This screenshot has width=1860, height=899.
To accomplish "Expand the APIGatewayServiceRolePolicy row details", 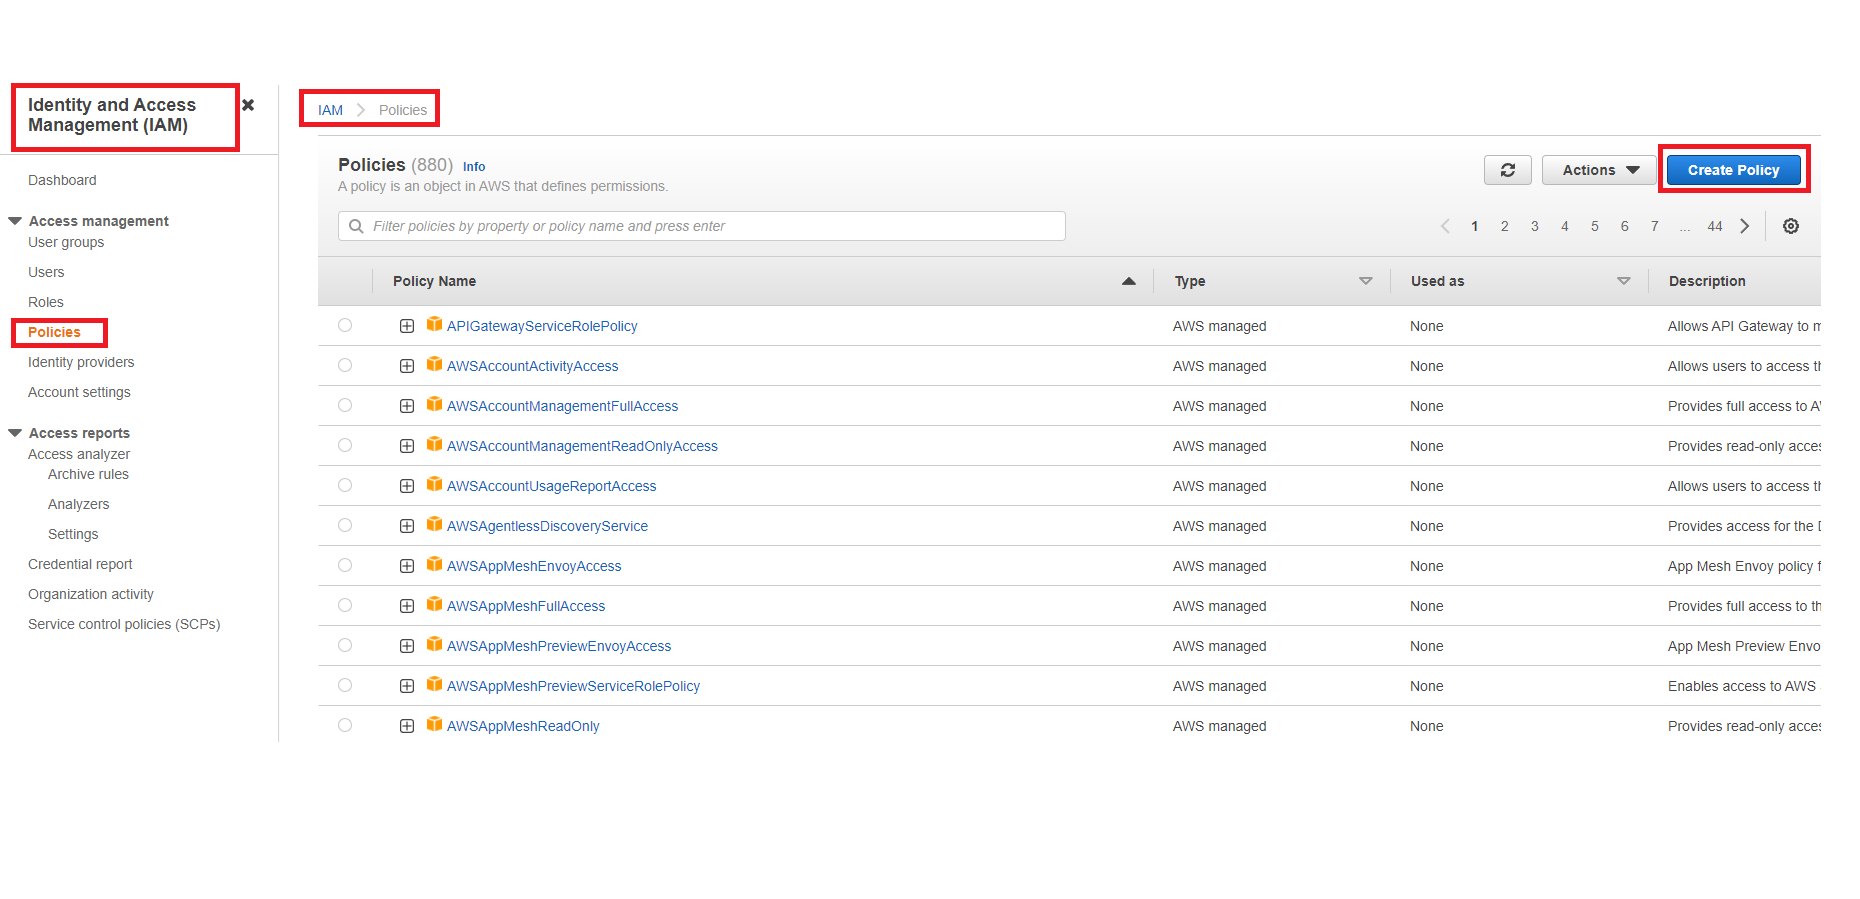I will [x=407, y=326].
